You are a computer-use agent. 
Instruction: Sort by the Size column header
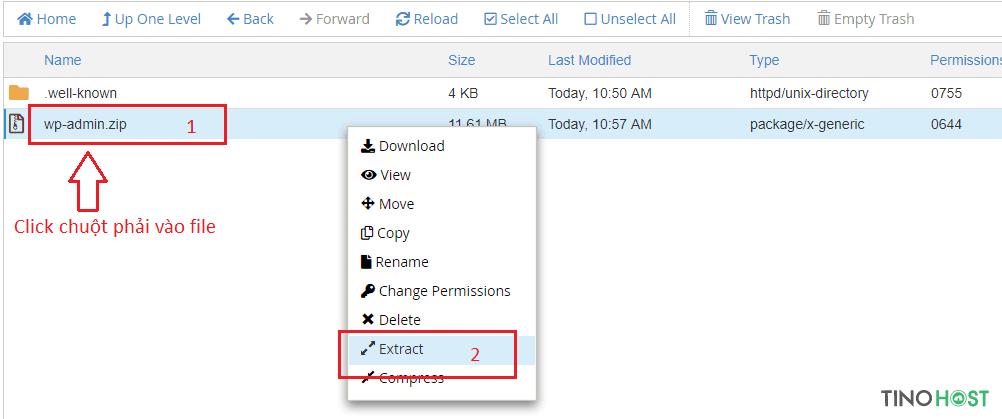[x=461, y=60]
